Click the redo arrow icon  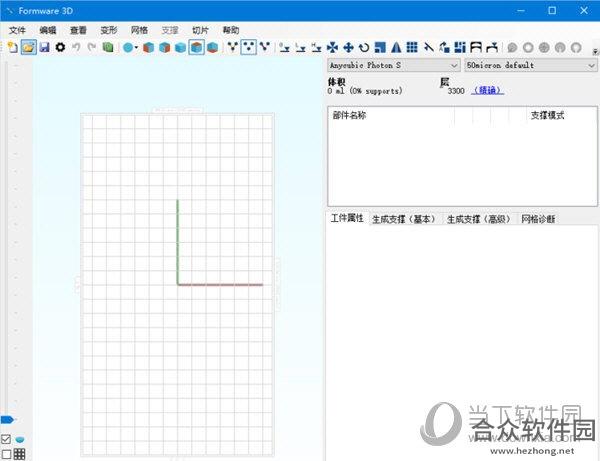[92, 47]
